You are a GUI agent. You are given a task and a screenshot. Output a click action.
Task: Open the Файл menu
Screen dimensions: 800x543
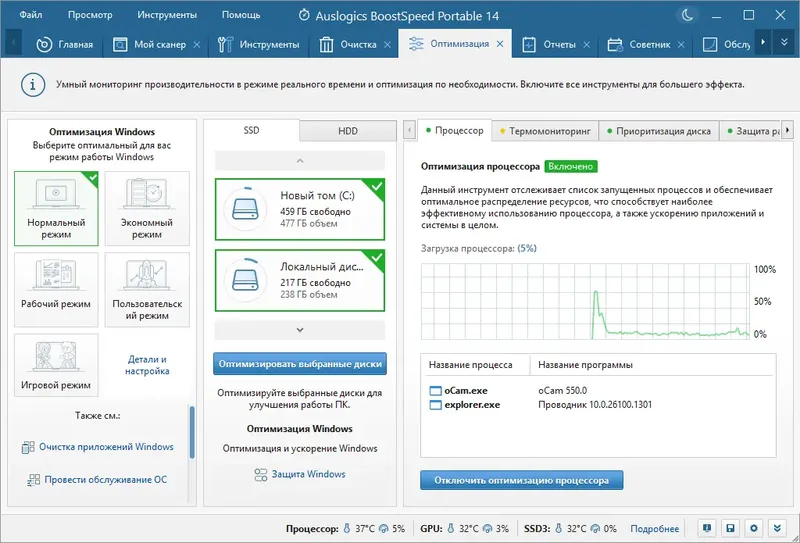31,15
